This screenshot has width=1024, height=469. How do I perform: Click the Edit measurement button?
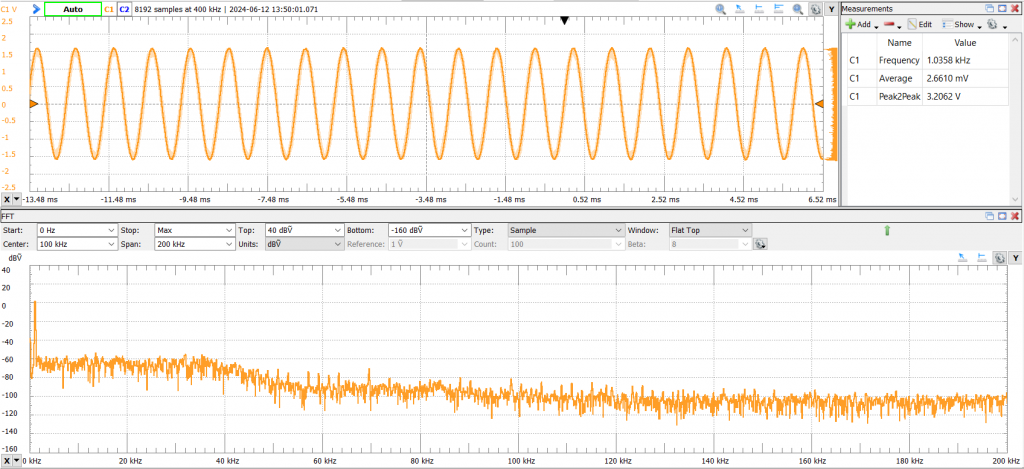click(920, 25)
